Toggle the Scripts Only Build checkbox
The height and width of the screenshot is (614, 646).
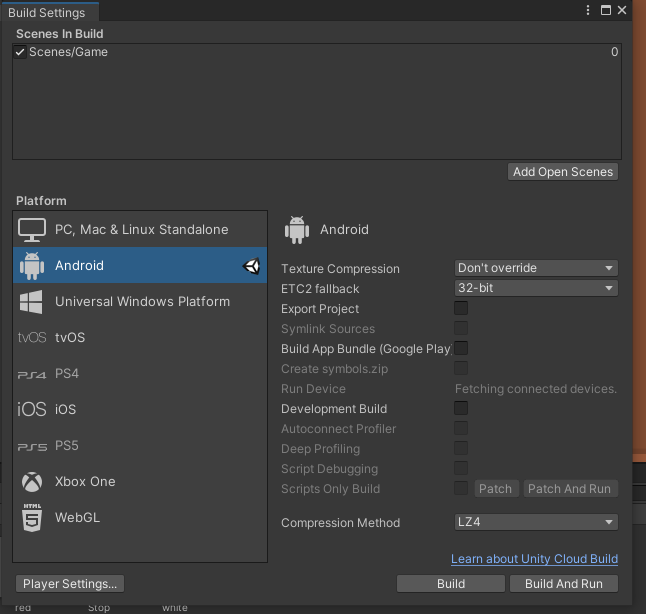(461, 488)
